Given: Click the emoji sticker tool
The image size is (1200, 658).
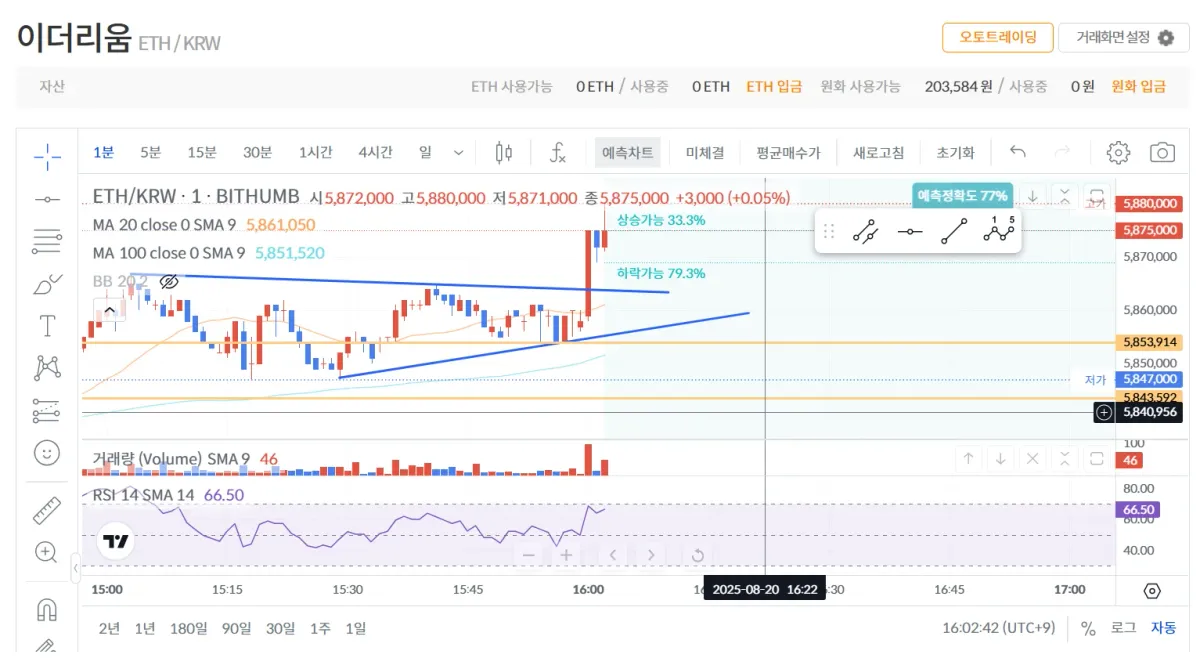Looking at the screenshot, I should point(47,453).
